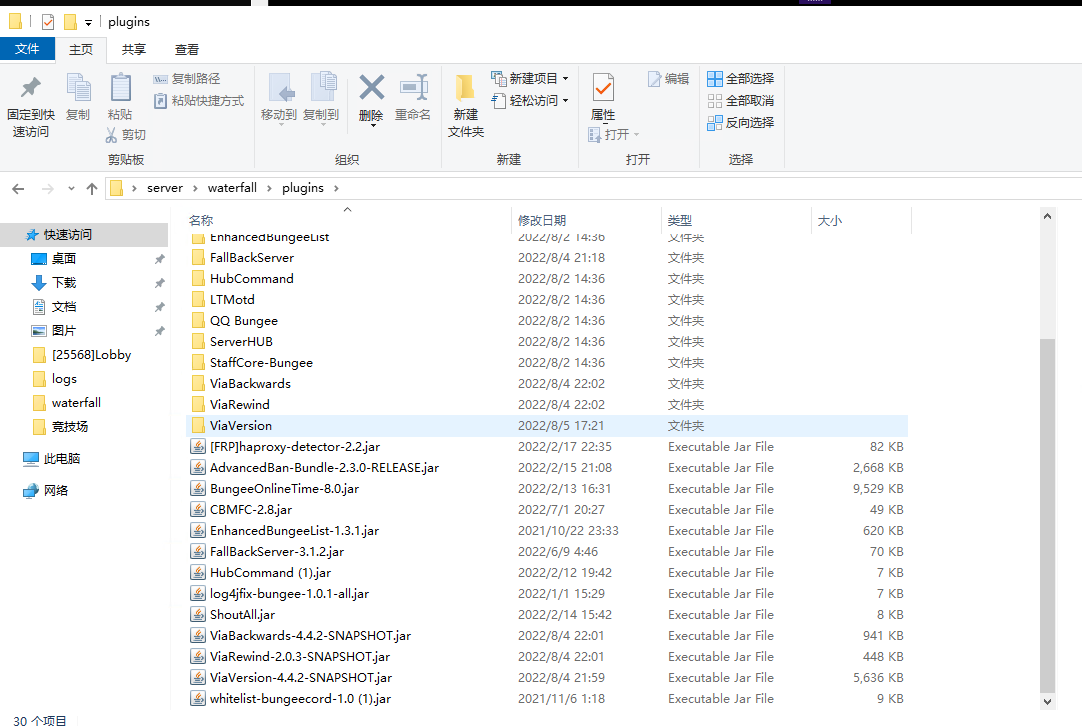Click the server breadcrumb in address bar
The image size is (1082, 726).
click(x=165, y=188)
